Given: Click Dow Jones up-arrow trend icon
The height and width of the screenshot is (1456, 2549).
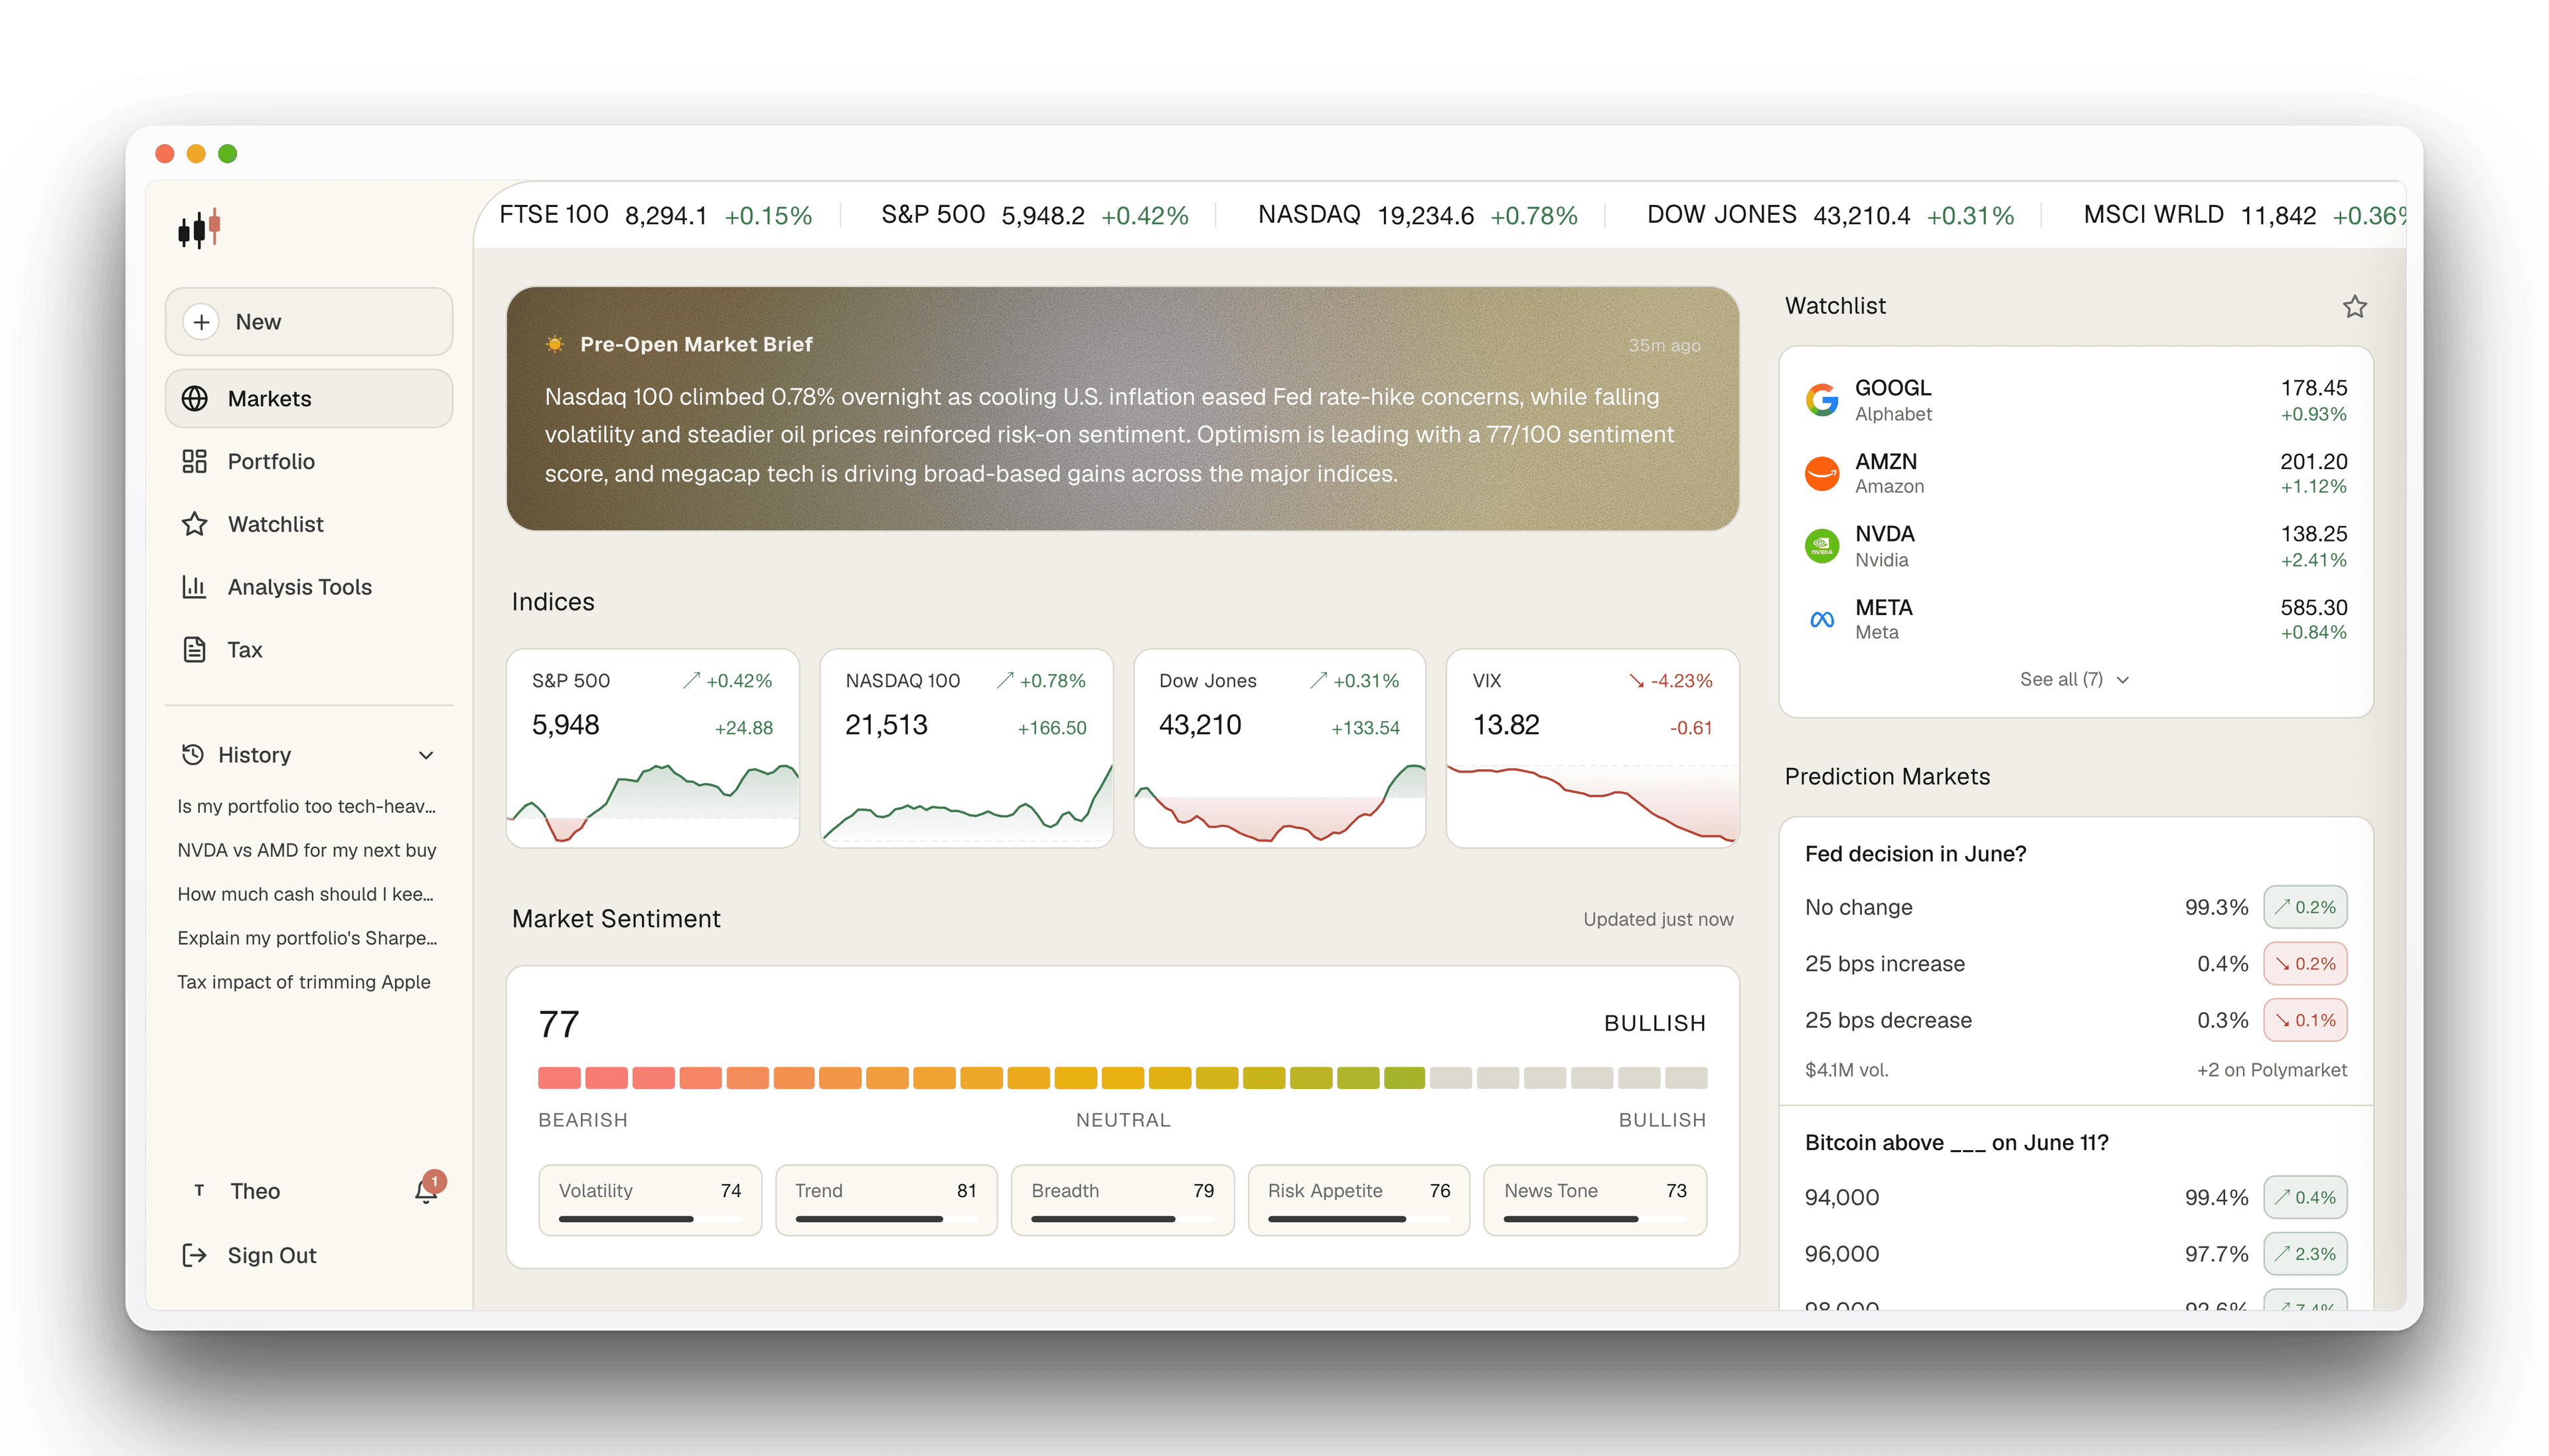Looking at the screenshot, I should point(1319,680).
